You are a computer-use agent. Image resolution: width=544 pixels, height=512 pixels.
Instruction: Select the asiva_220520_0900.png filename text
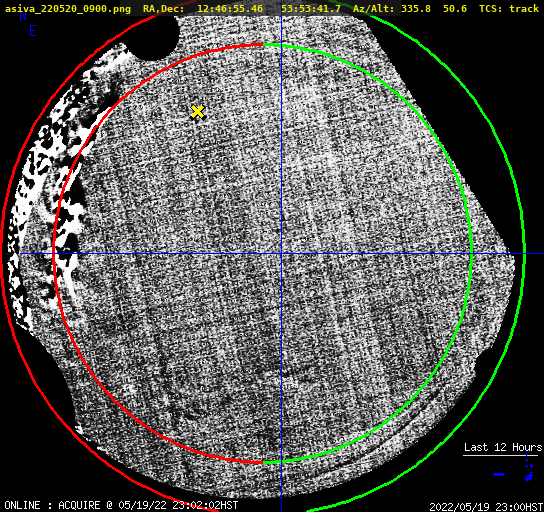coord(68,9)
